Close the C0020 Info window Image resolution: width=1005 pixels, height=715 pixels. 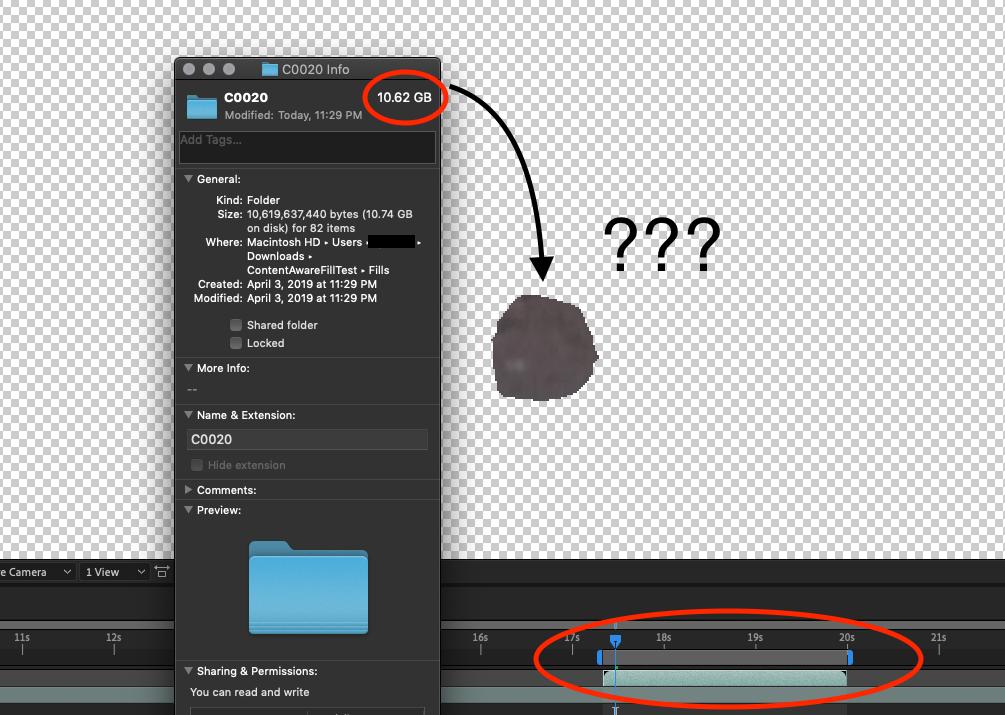pyautogui.click(x=189, y=69)
